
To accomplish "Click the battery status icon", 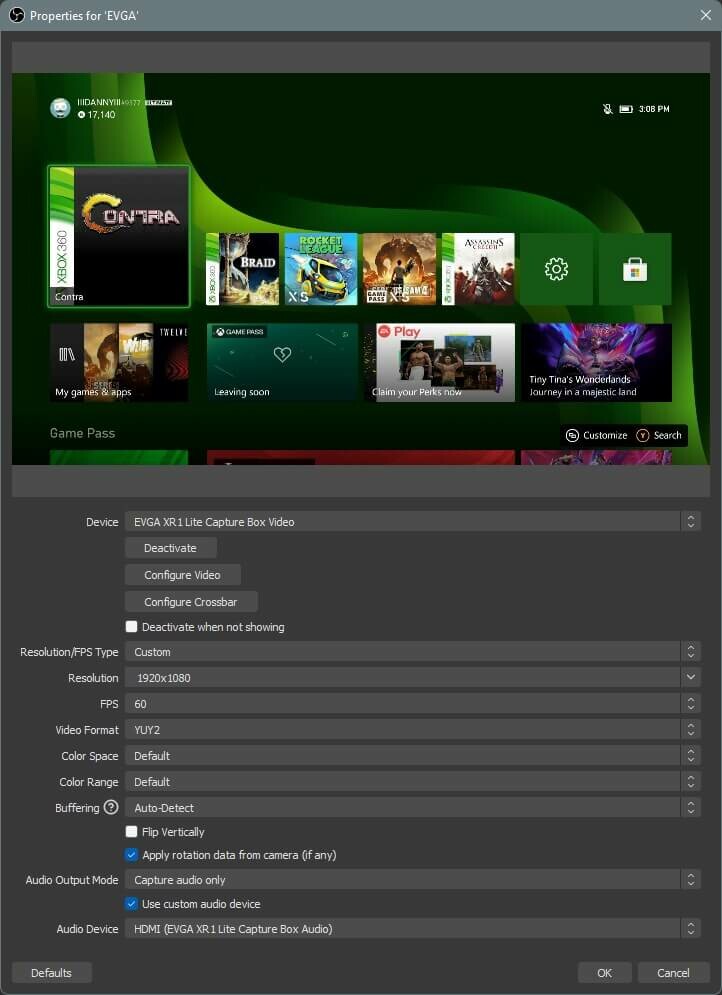I will pos(626,109).
